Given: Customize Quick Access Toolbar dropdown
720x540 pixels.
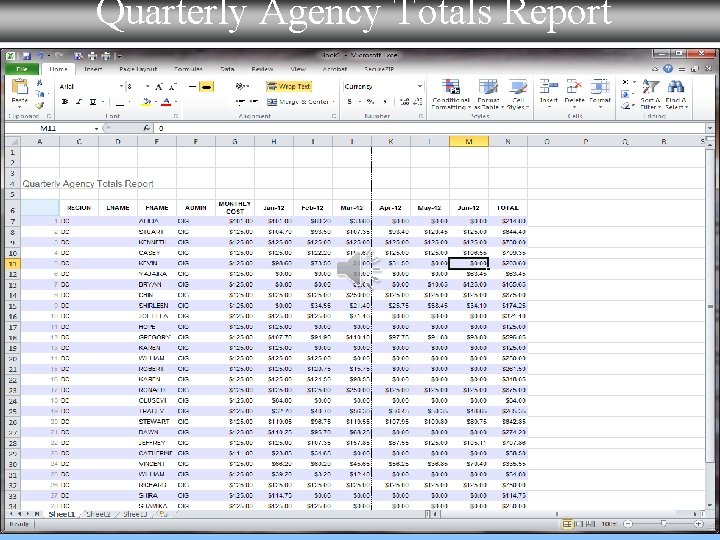Looking at the screenshot, I should coord(119,56).
